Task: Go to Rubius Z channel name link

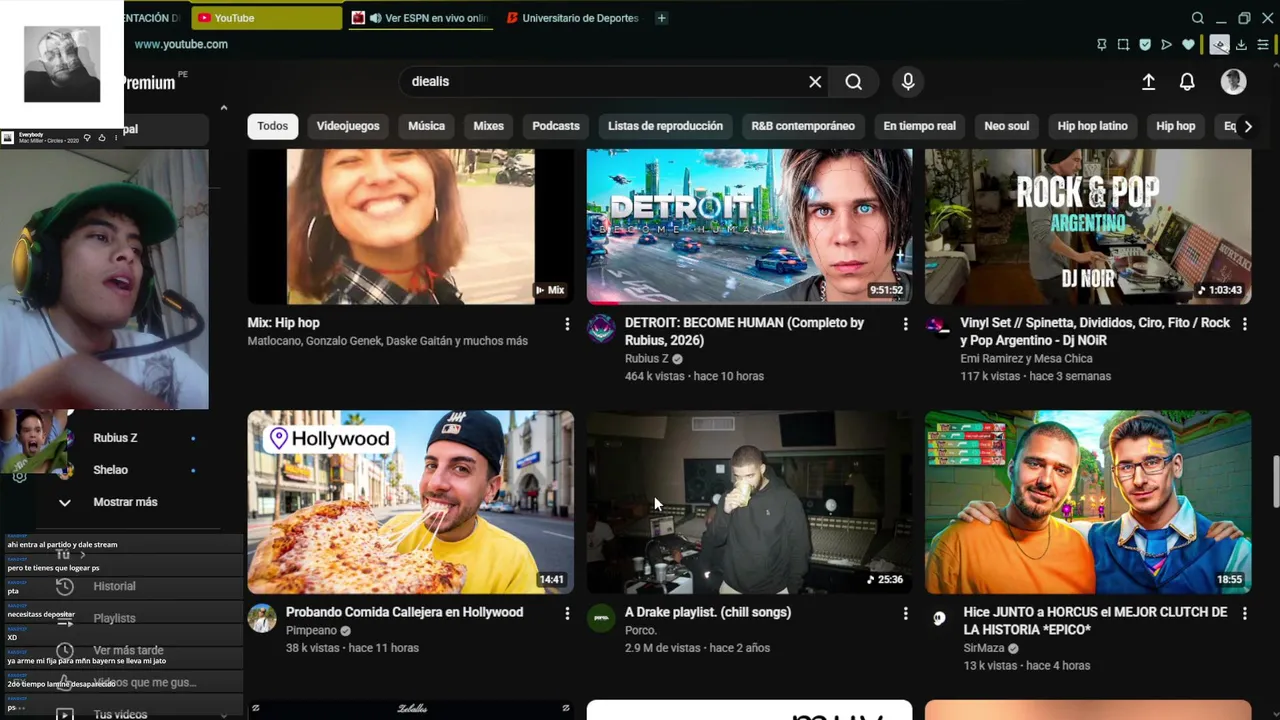Action: tap(647, 359)
